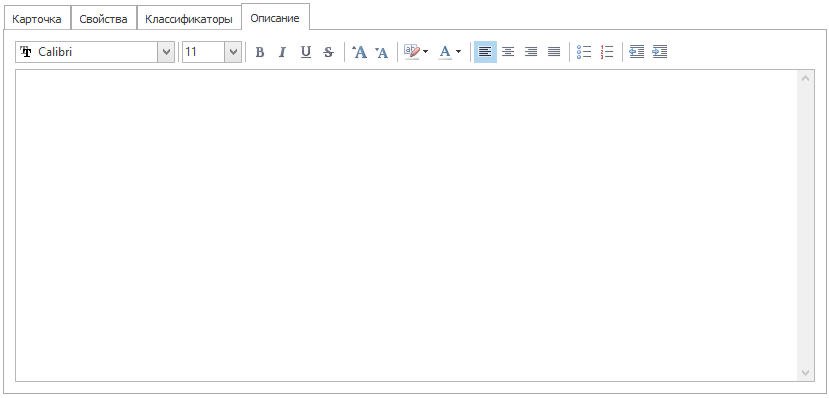This screenshot has width=829, height=398.
Task: Open highlight color dropdown arrow
Action: click(x=426, y=52)
